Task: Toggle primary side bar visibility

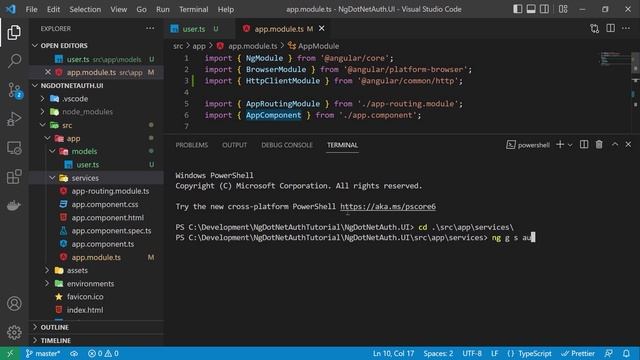Action: coord(518,9)
